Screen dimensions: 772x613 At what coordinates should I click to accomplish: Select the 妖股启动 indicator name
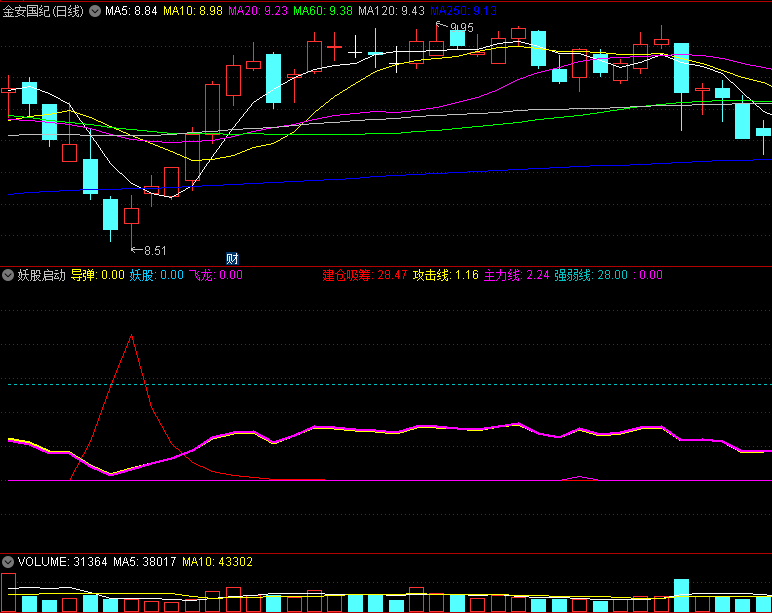(42, 275)
